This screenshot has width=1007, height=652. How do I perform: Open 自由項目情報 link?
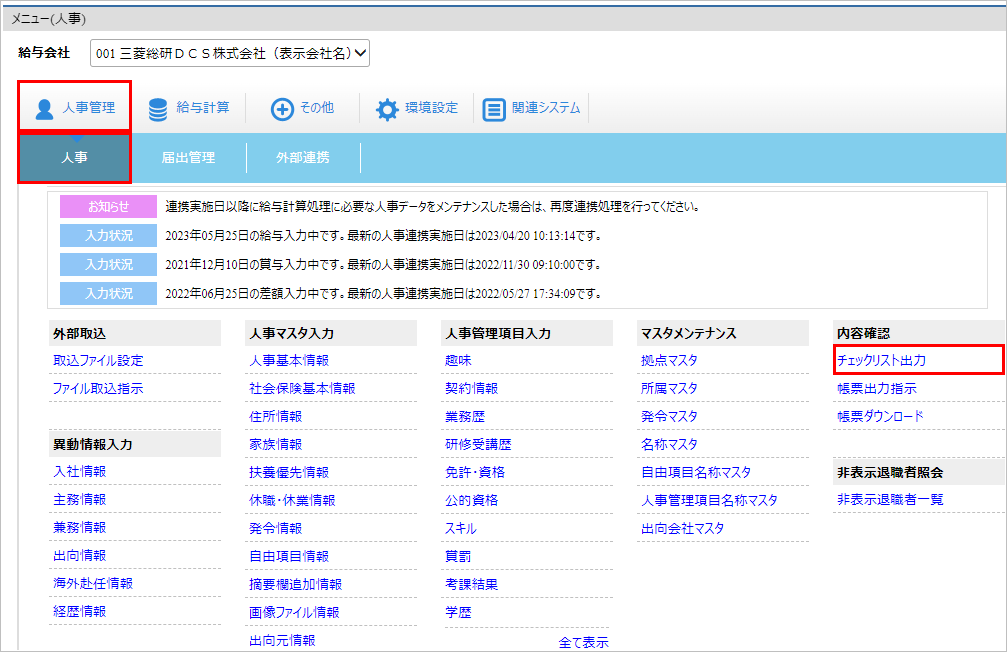pos(289,556)
